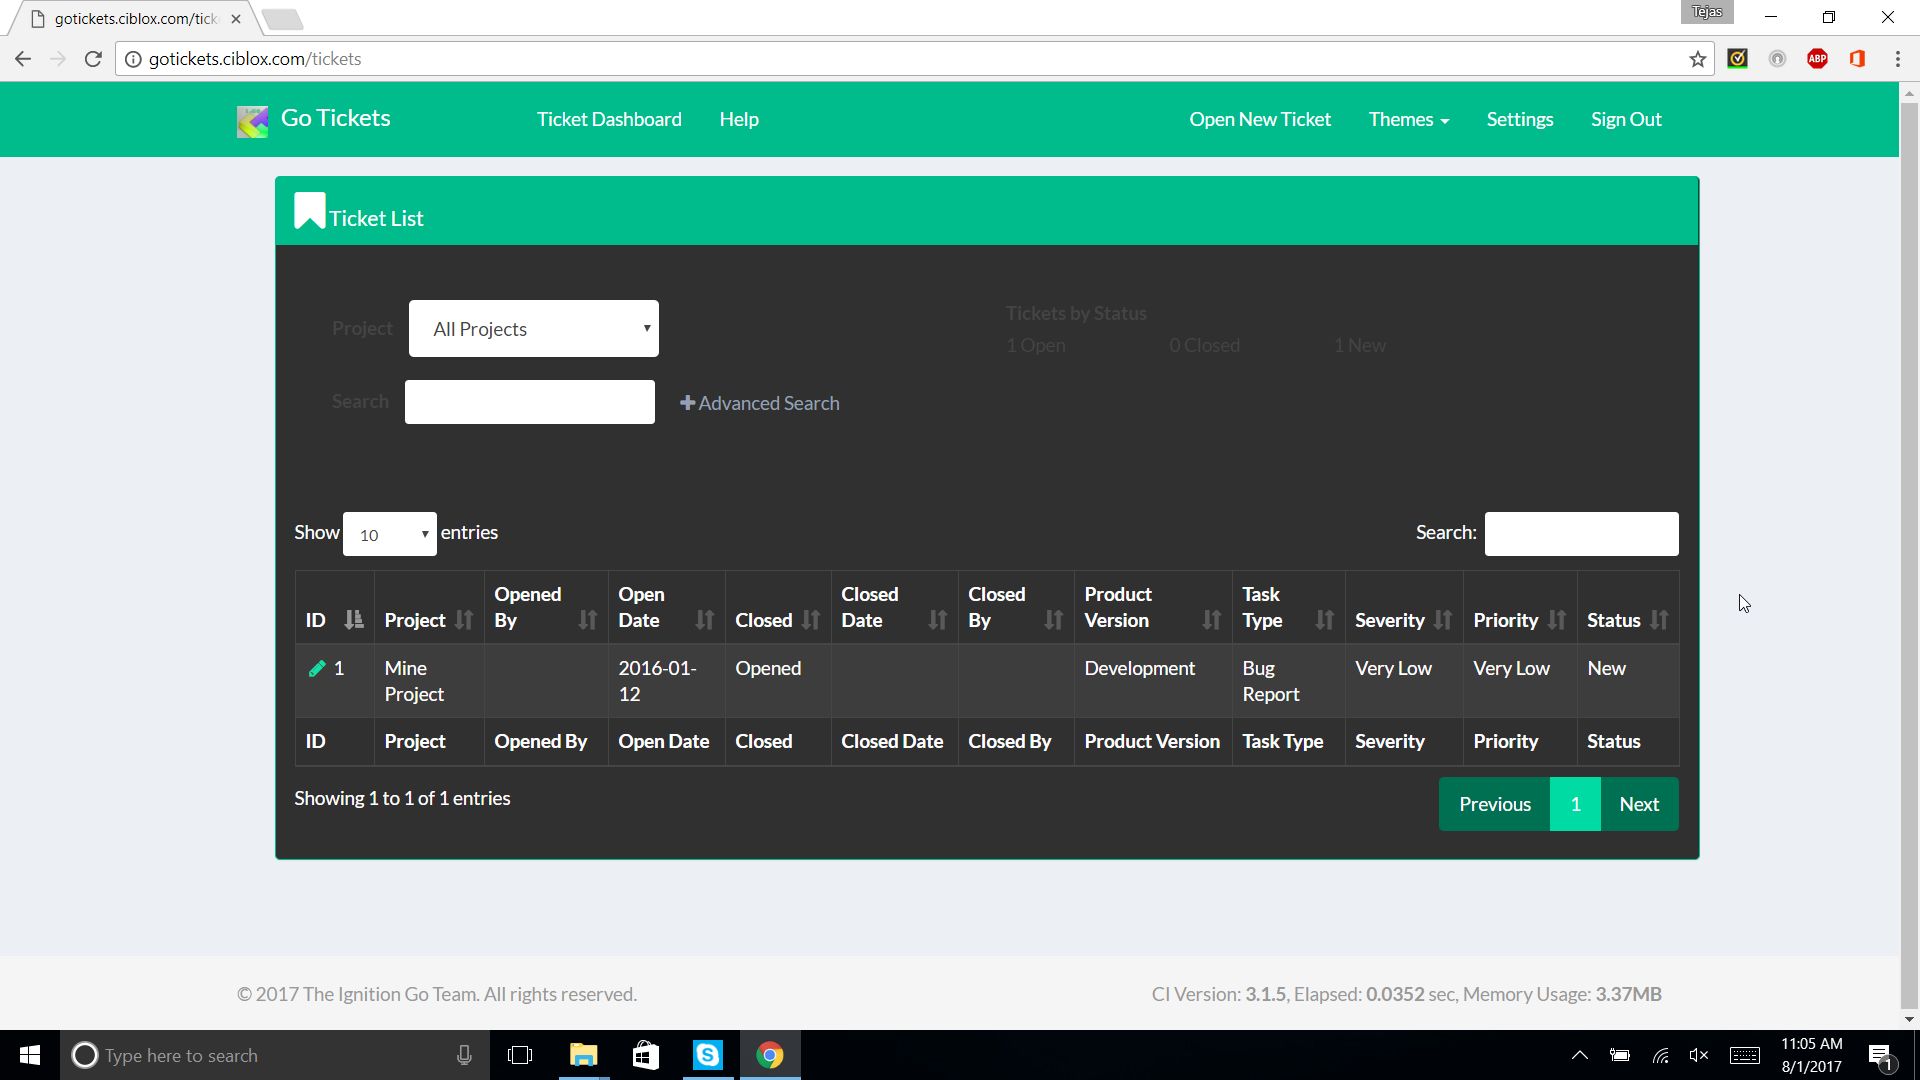Click the green pencil edit icon for ticket 1
Viewport: 1920px width, 1080px height.
[x=317, y=669]
